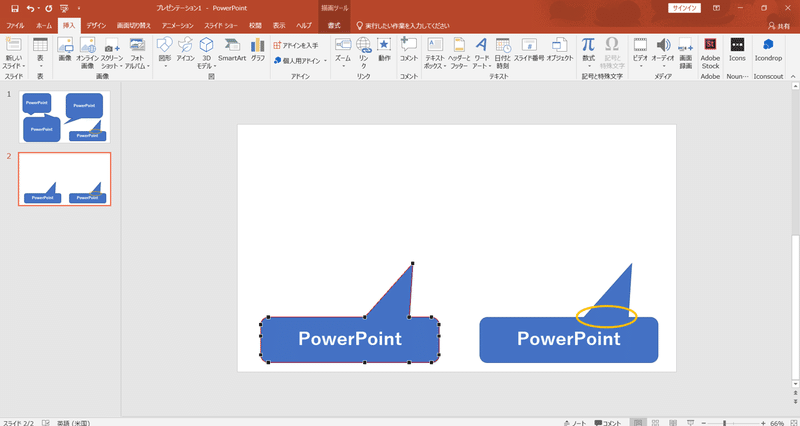
Task: Insert a new slide (新しいスライド)
Action: (14, 54)
